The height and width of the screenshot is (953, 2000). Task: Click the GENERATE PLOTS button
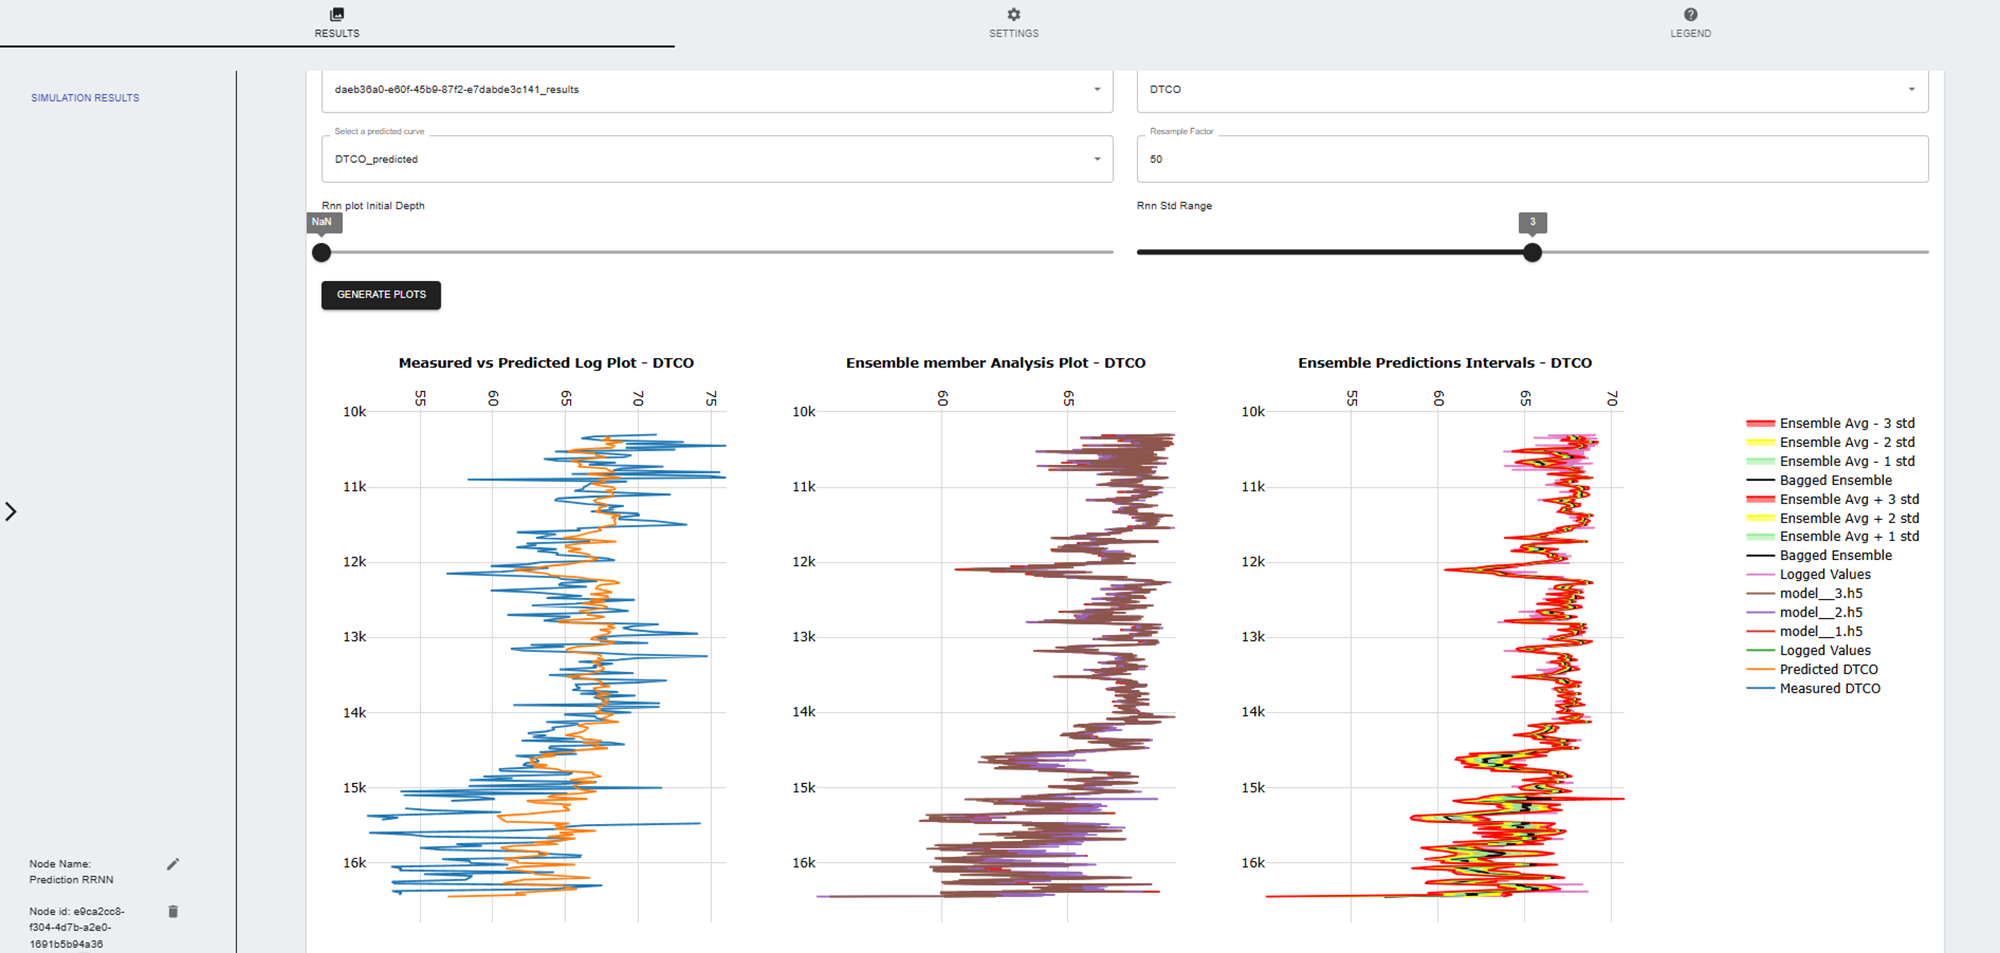pyautogui.click(x=381, y=295)
